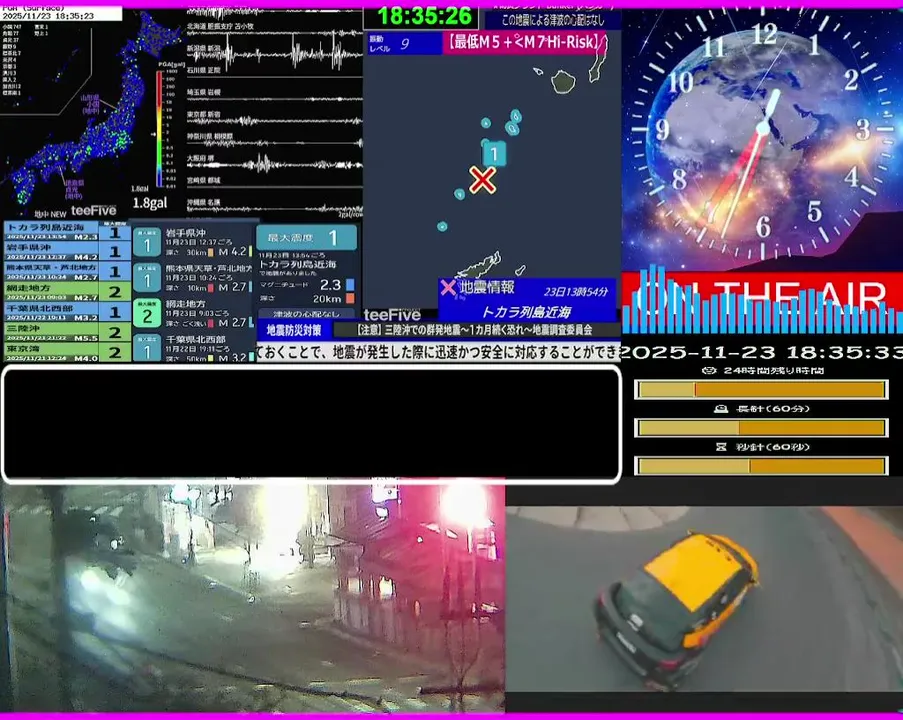Click the icon beside 長針(60分) label

(720, 408)
